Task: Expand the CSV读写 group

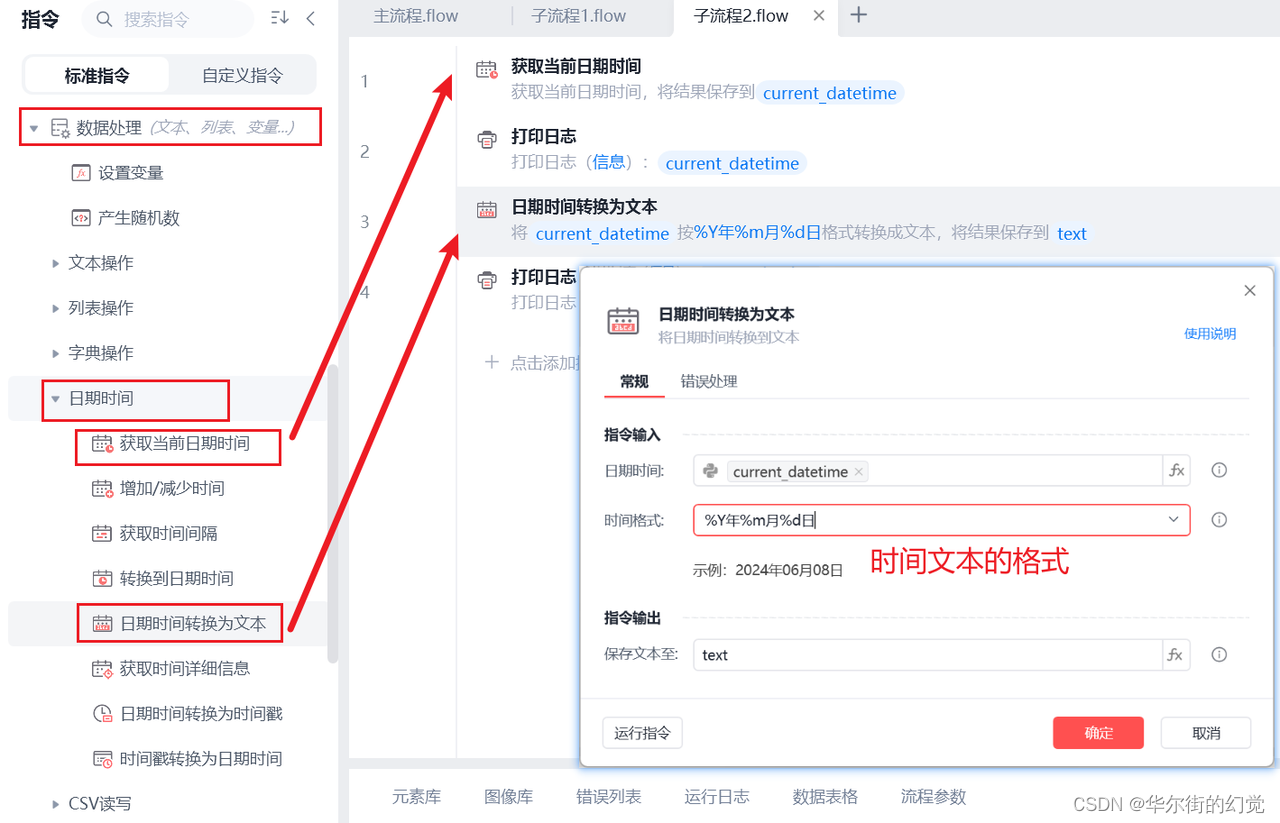Action: coord(56,804)
